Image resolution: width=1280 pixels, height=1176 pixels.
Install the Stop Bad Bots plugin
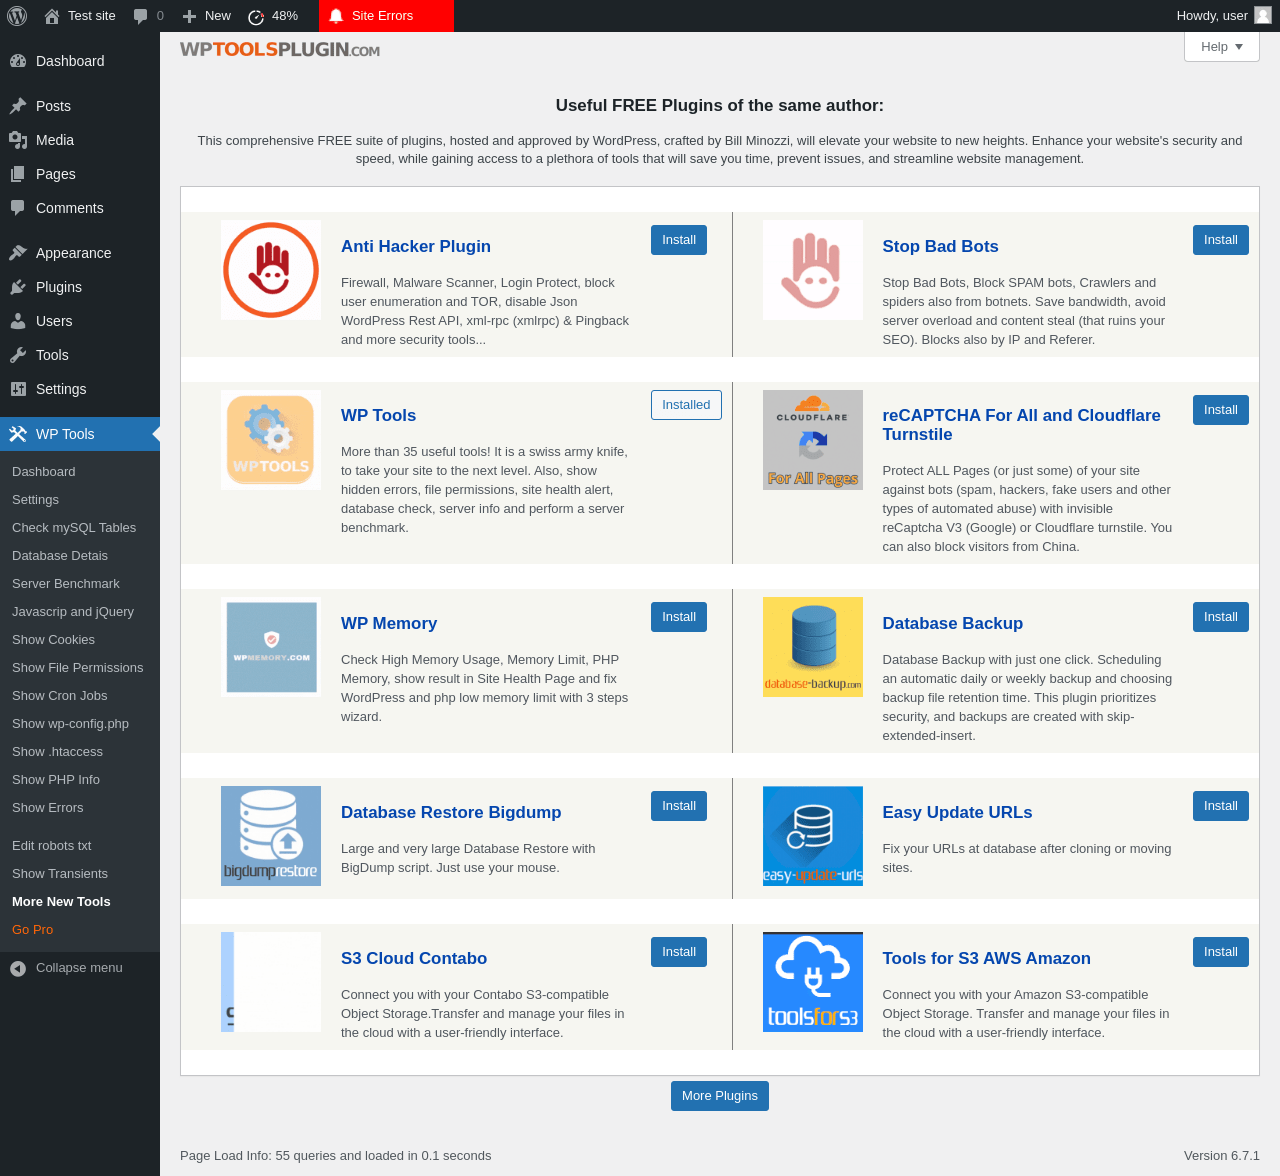(x=1221, y=240)
